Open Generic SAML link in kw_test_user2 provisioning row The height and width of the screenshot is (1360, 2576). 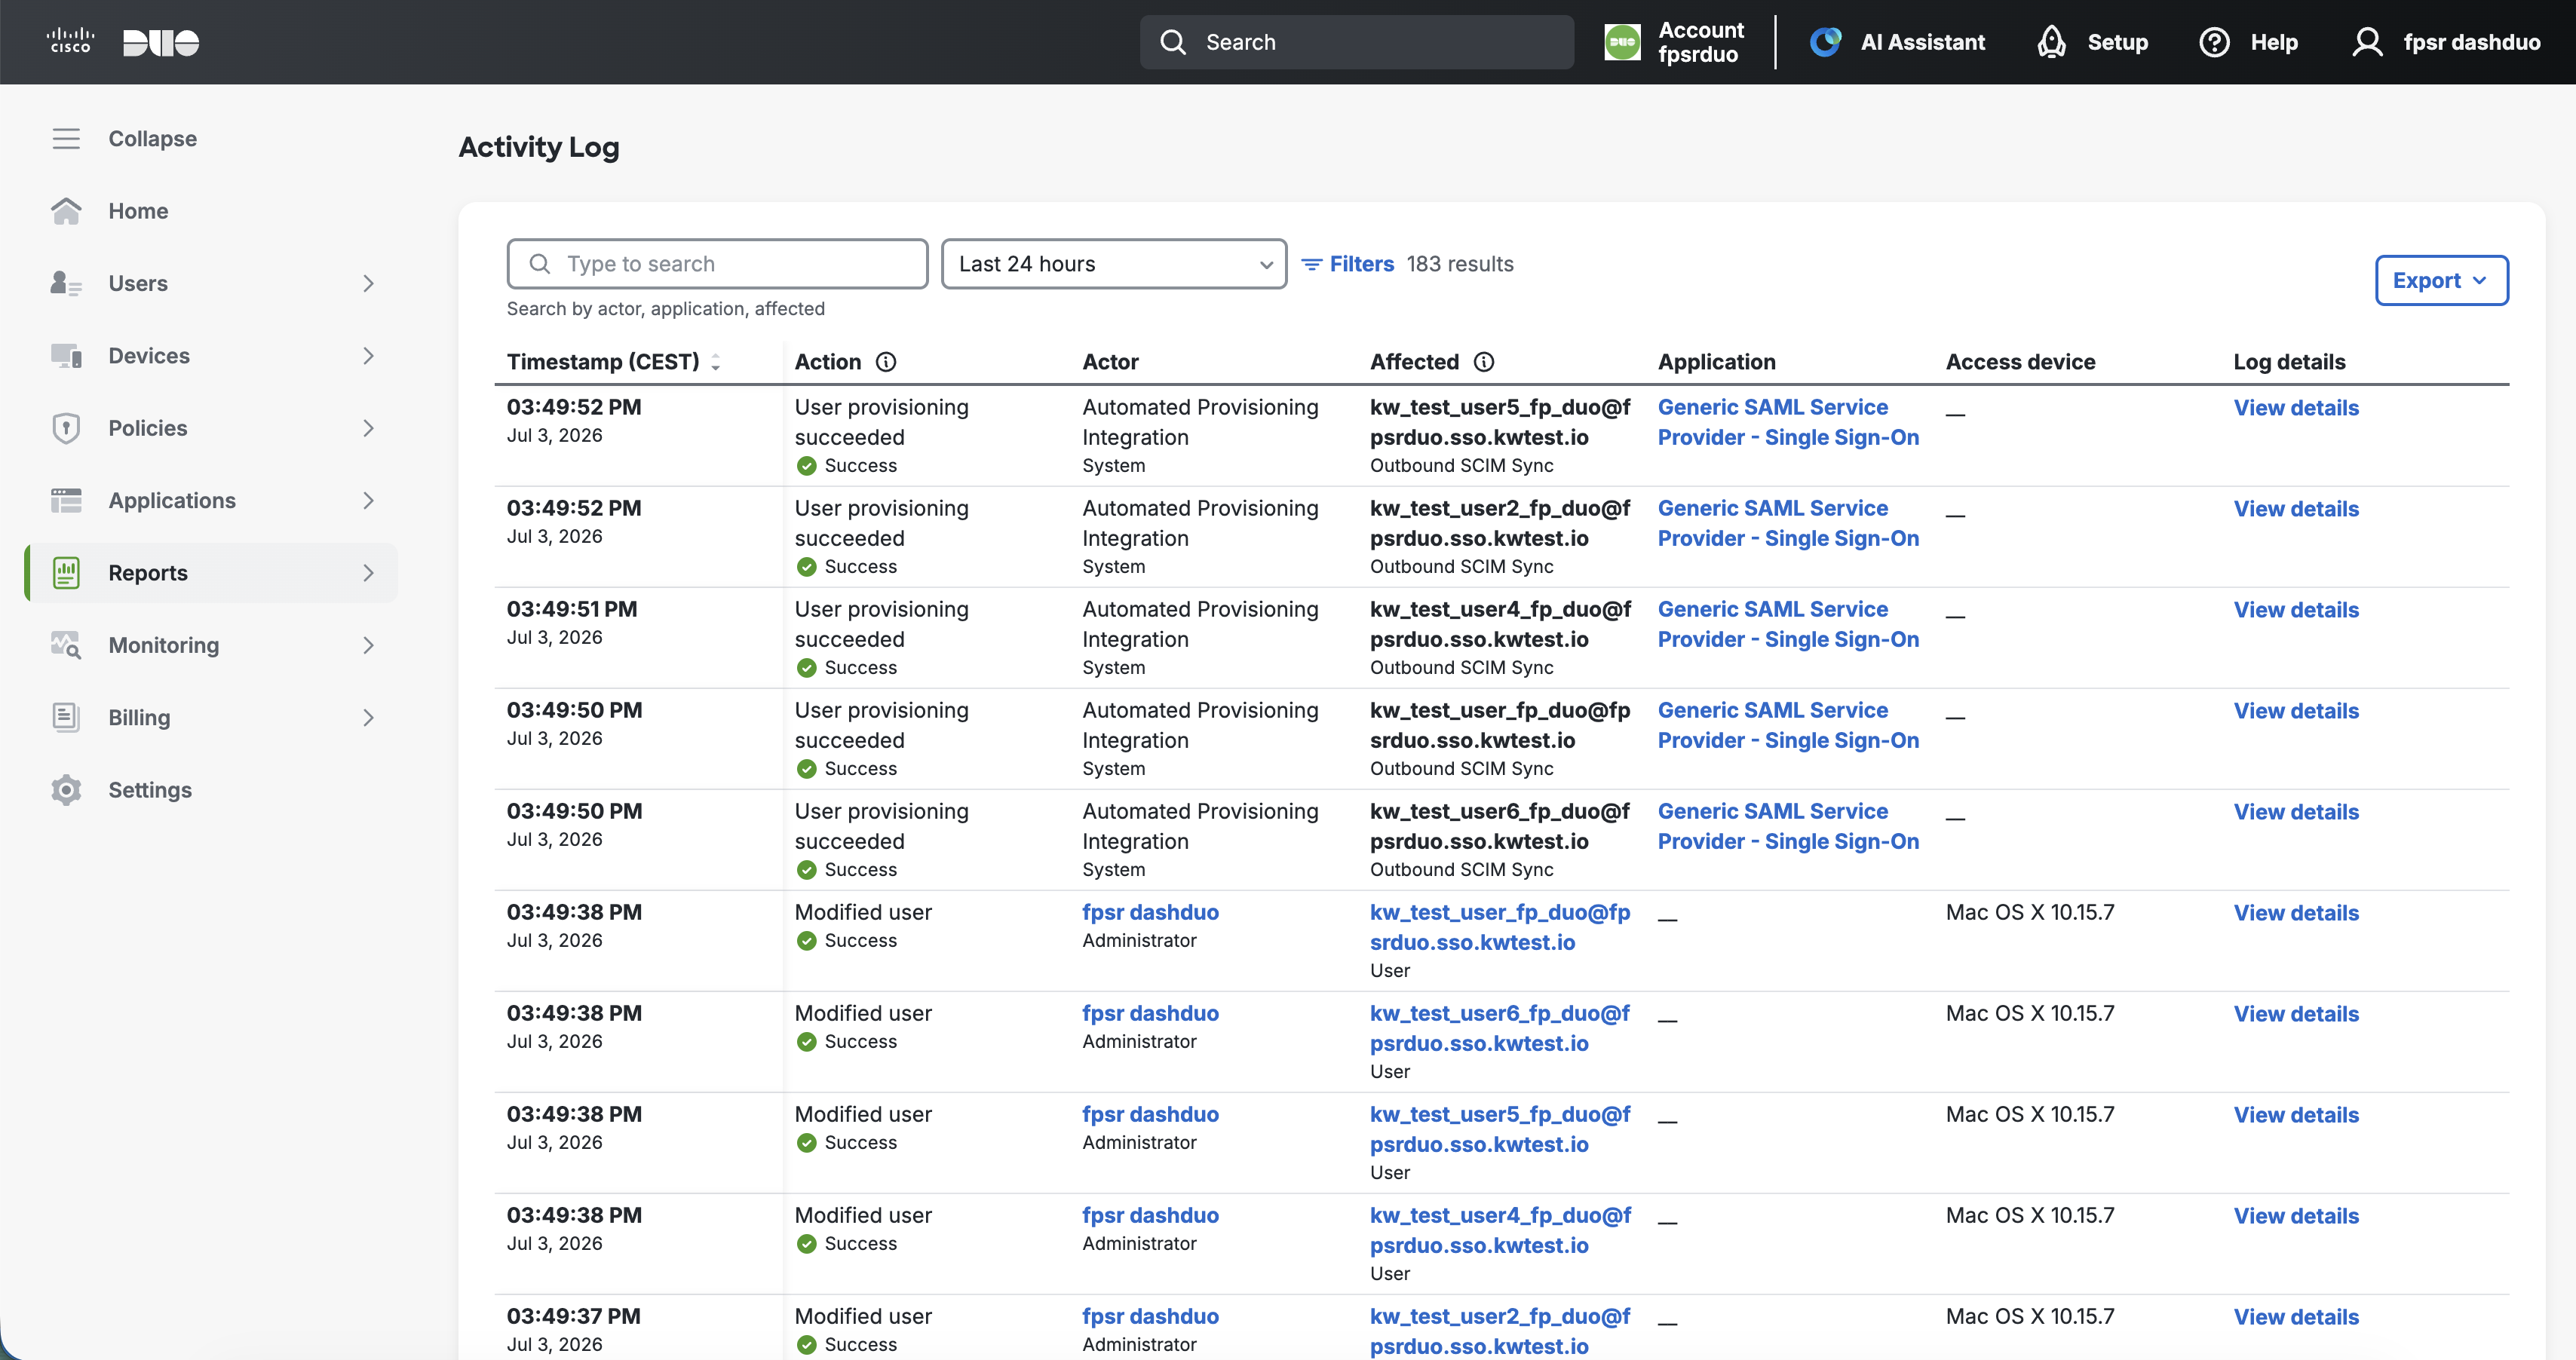pyautogui.click(x=1788, y=523)
